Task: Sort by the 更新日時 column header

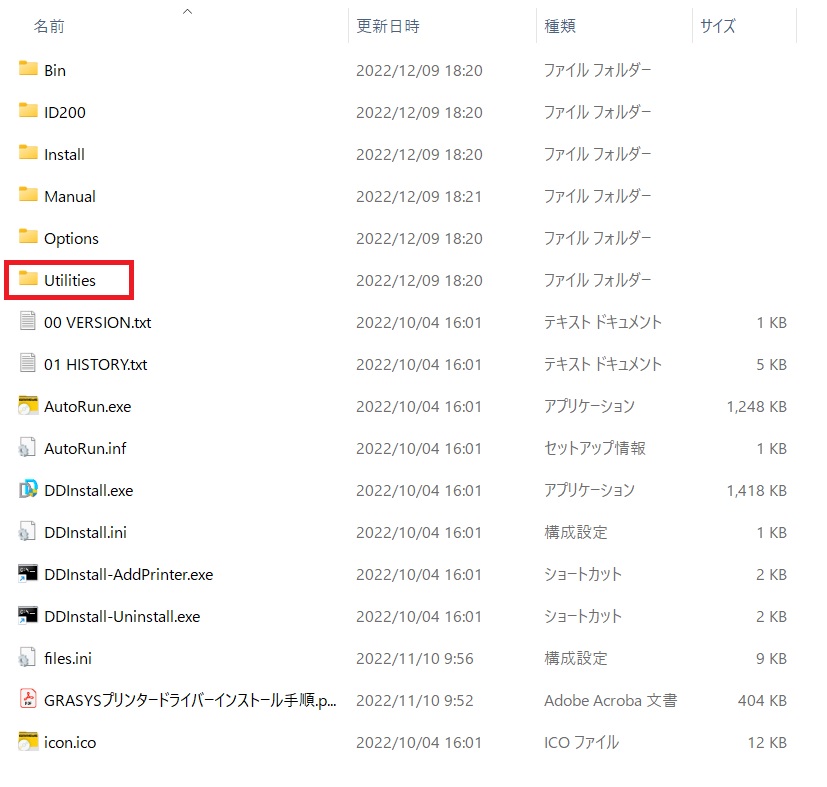Action: [388, 26]
